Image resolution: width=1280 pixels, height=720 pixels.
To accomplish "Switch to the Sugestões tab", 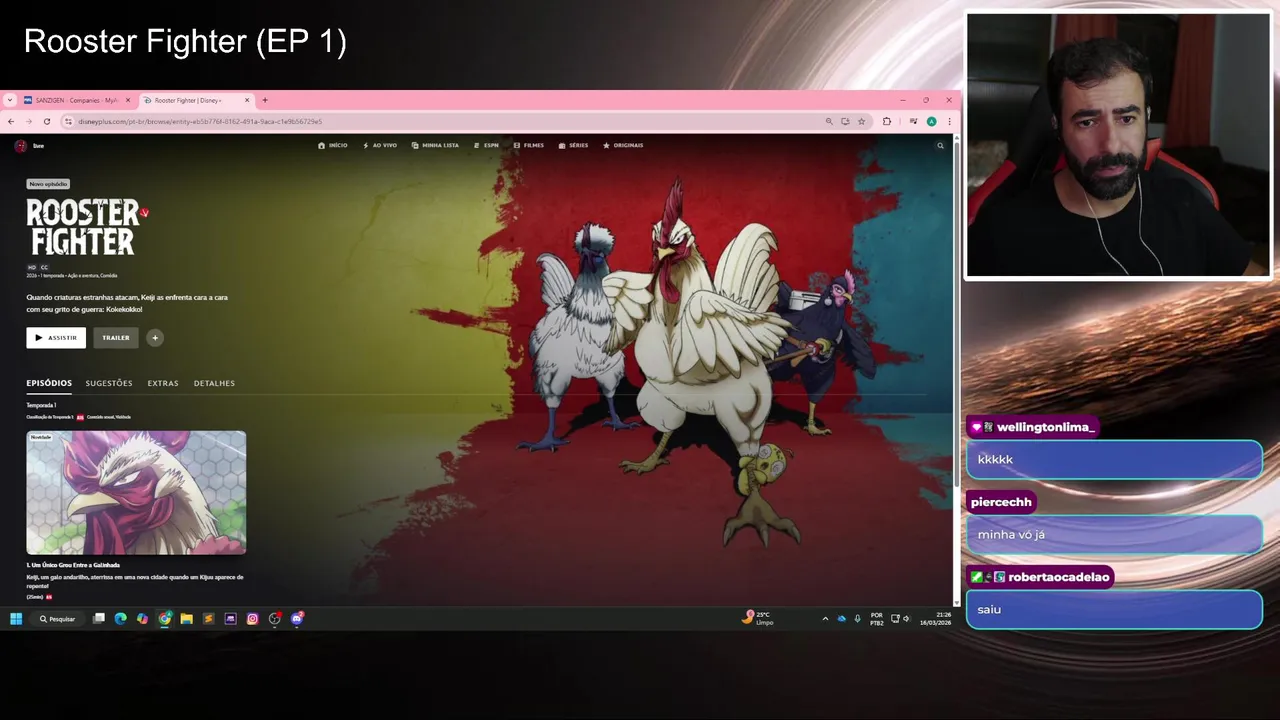I will (109, 383).
